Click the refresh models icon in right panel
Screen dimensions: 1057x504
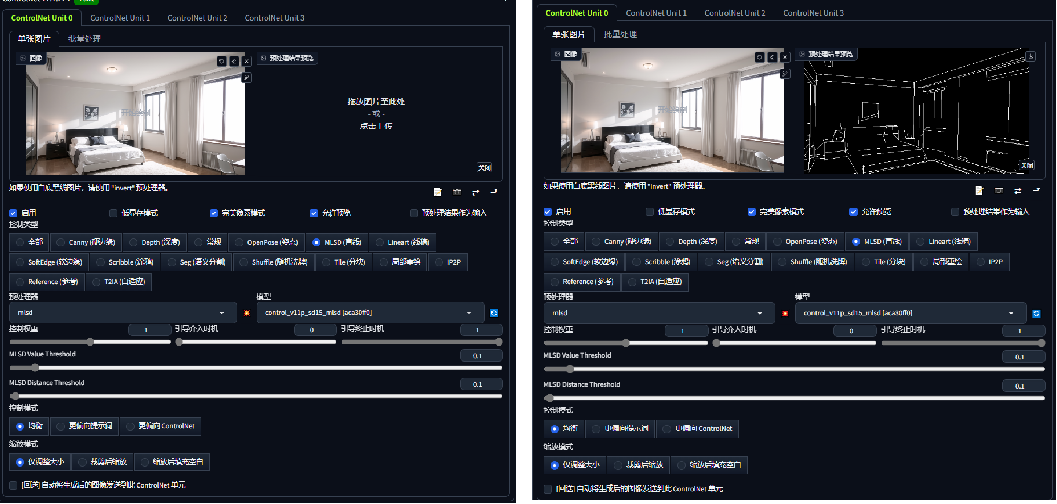click(1035, 313)
